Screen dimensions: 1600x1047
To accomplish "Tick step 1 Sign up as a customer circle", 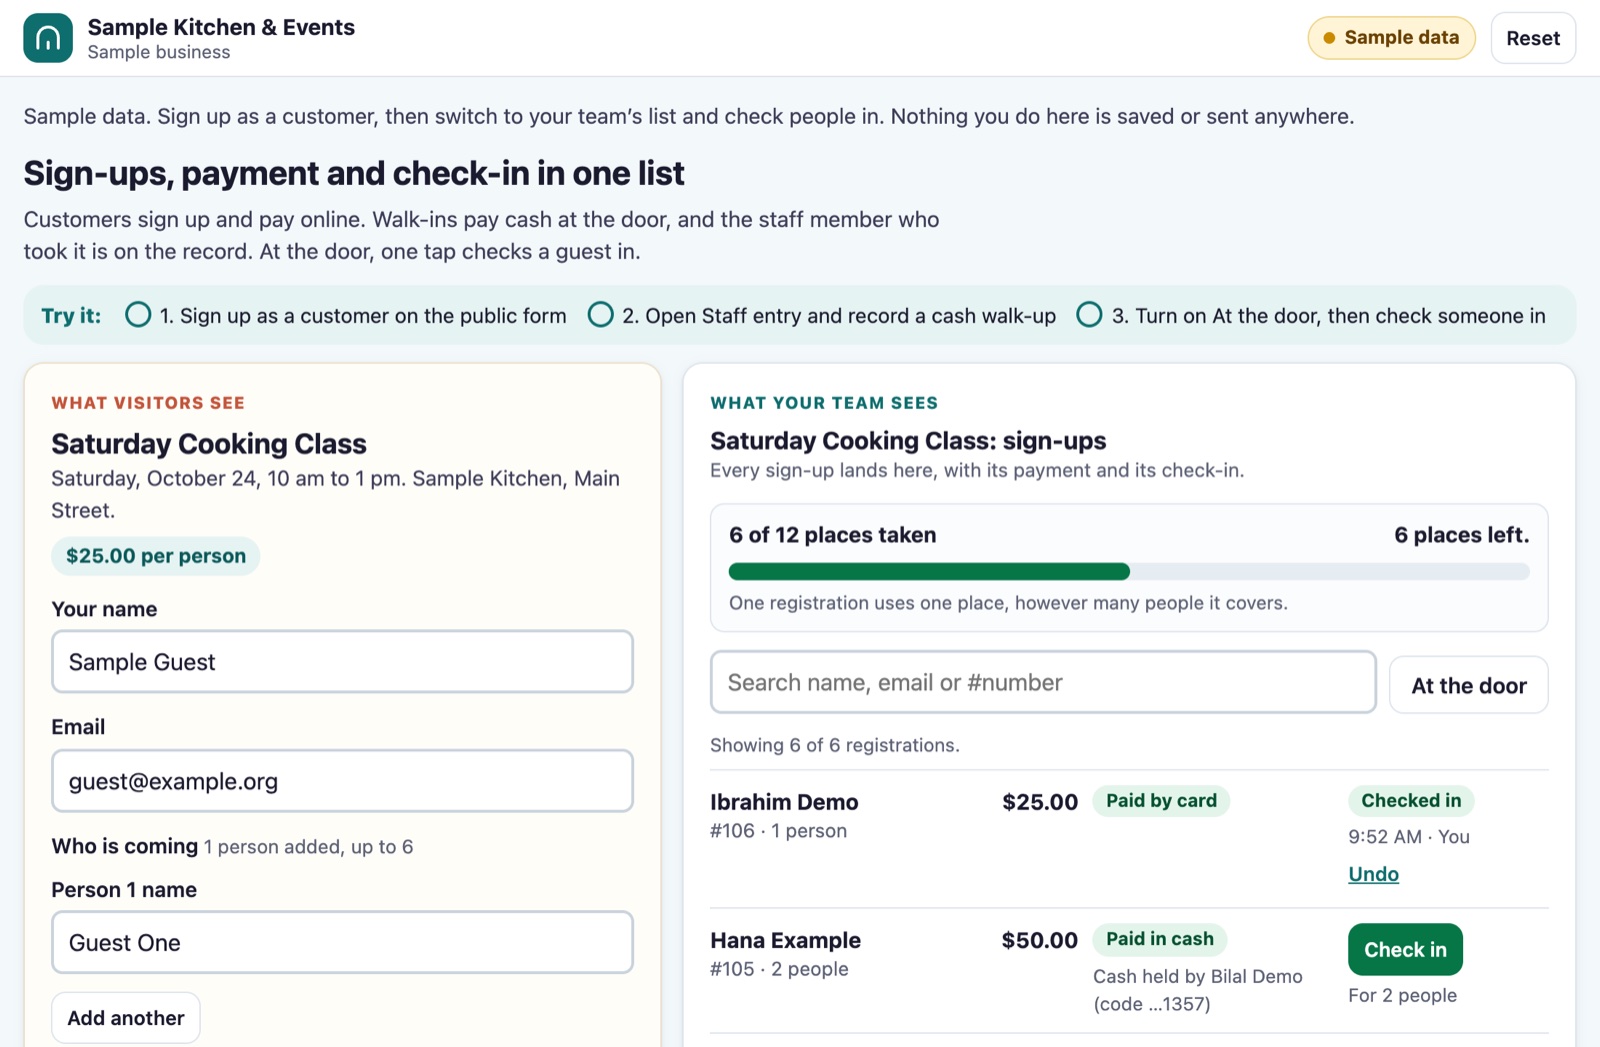I will 138,315.
